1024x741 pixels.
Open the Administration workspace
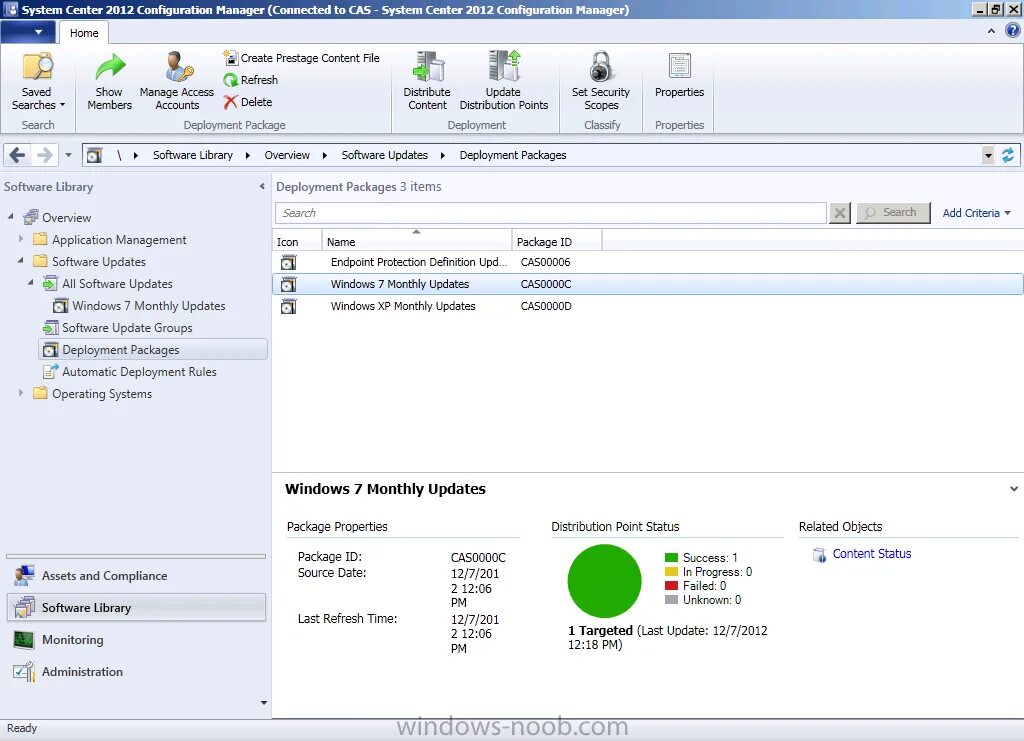136,672
